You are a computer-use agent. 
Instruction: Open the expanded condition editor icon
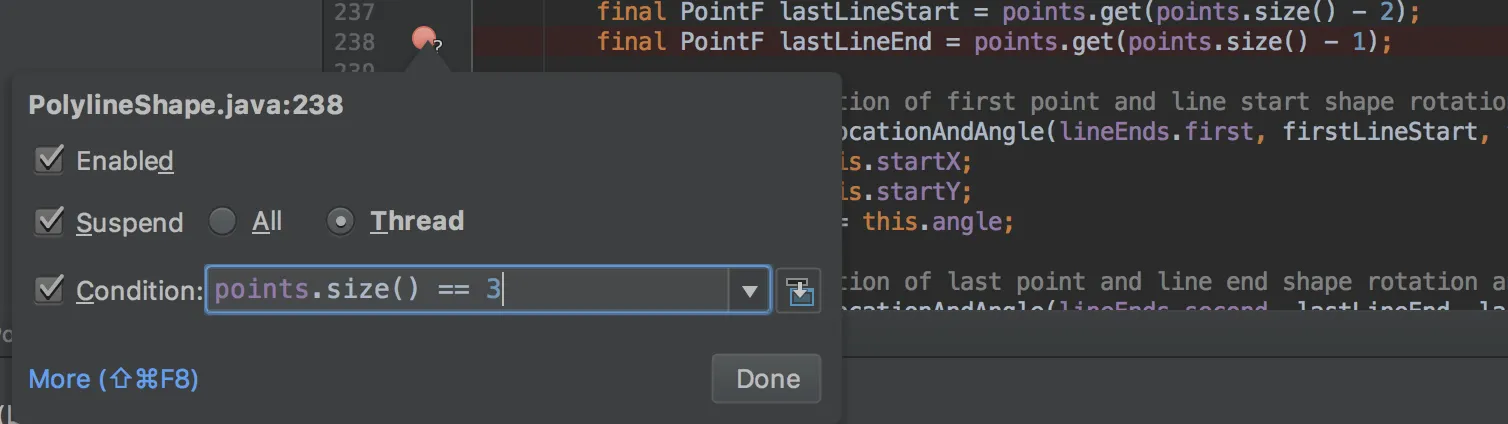(x=798, y=291)
